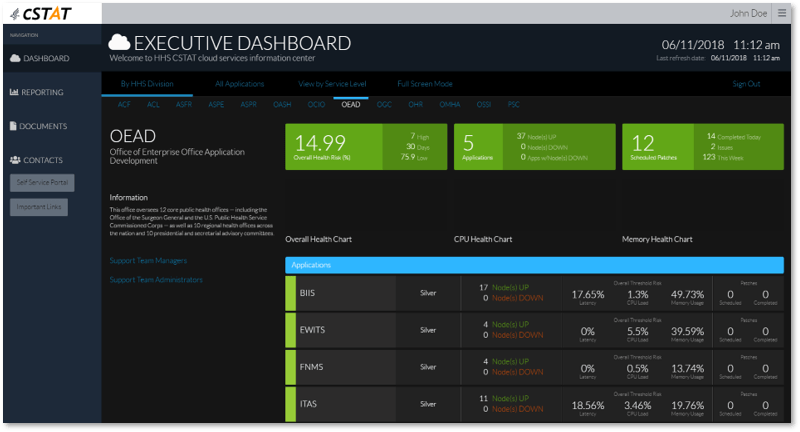
Task: Click the Executive Dashboard cloud icon
Action: tap(119, 43)
